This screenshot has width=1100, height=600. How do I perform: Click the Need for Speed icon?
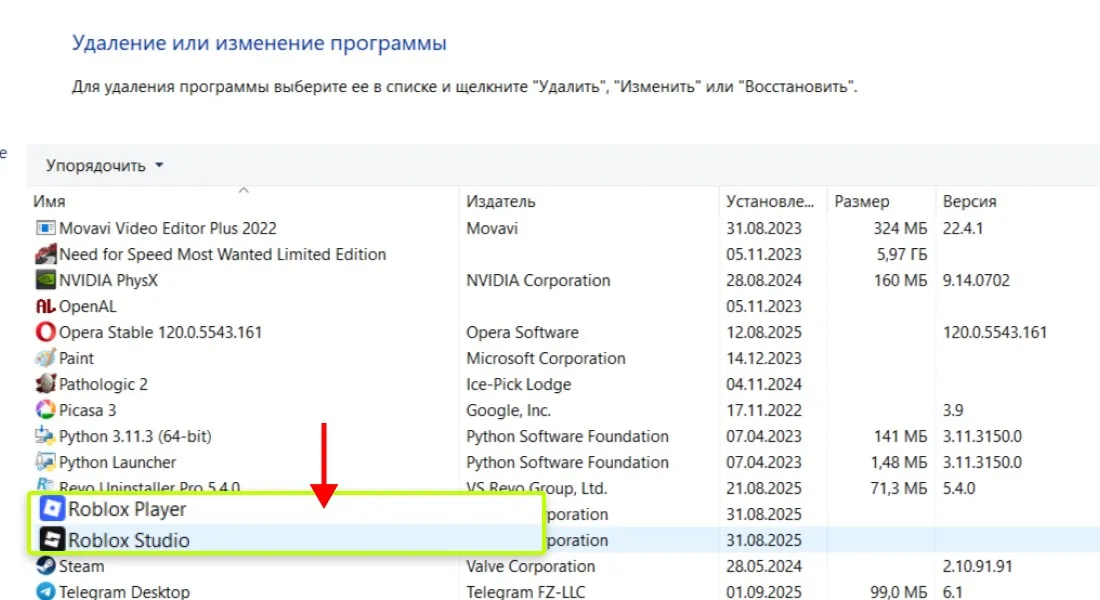point(46,254)
